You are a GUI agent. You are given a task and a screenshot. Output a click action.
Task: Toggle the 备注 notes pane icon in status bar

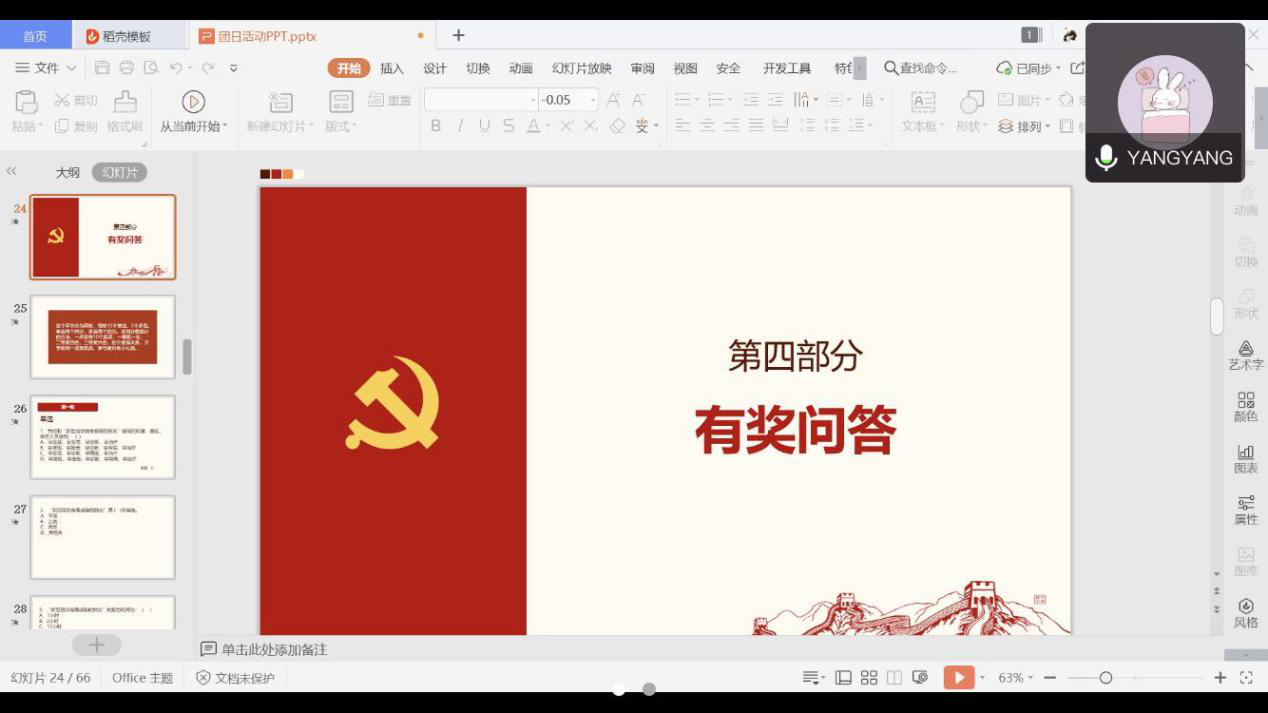click(811, 678)
